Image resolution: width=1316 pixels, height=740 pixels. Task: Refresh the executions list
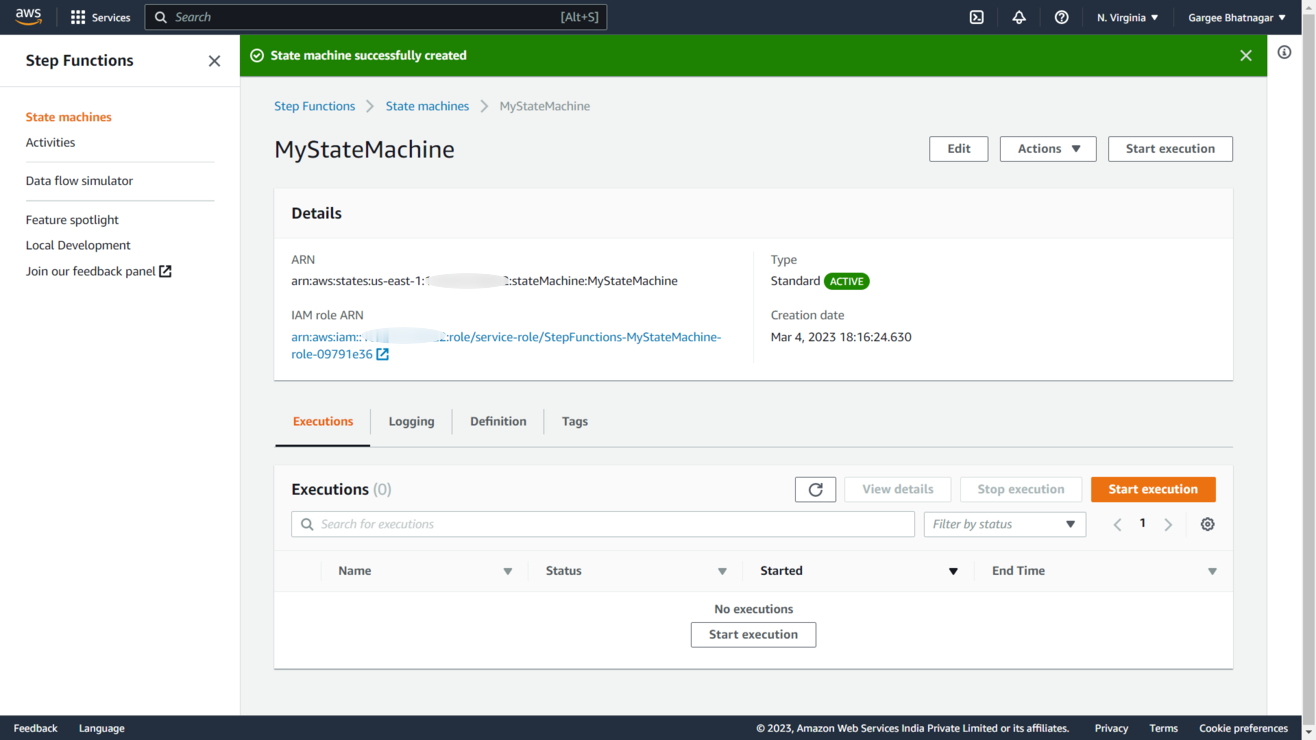coord(815,489)
